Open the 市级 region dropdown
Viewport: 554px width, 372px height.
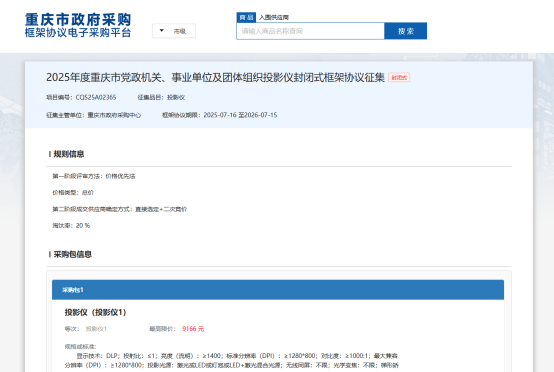pos(174,31)
